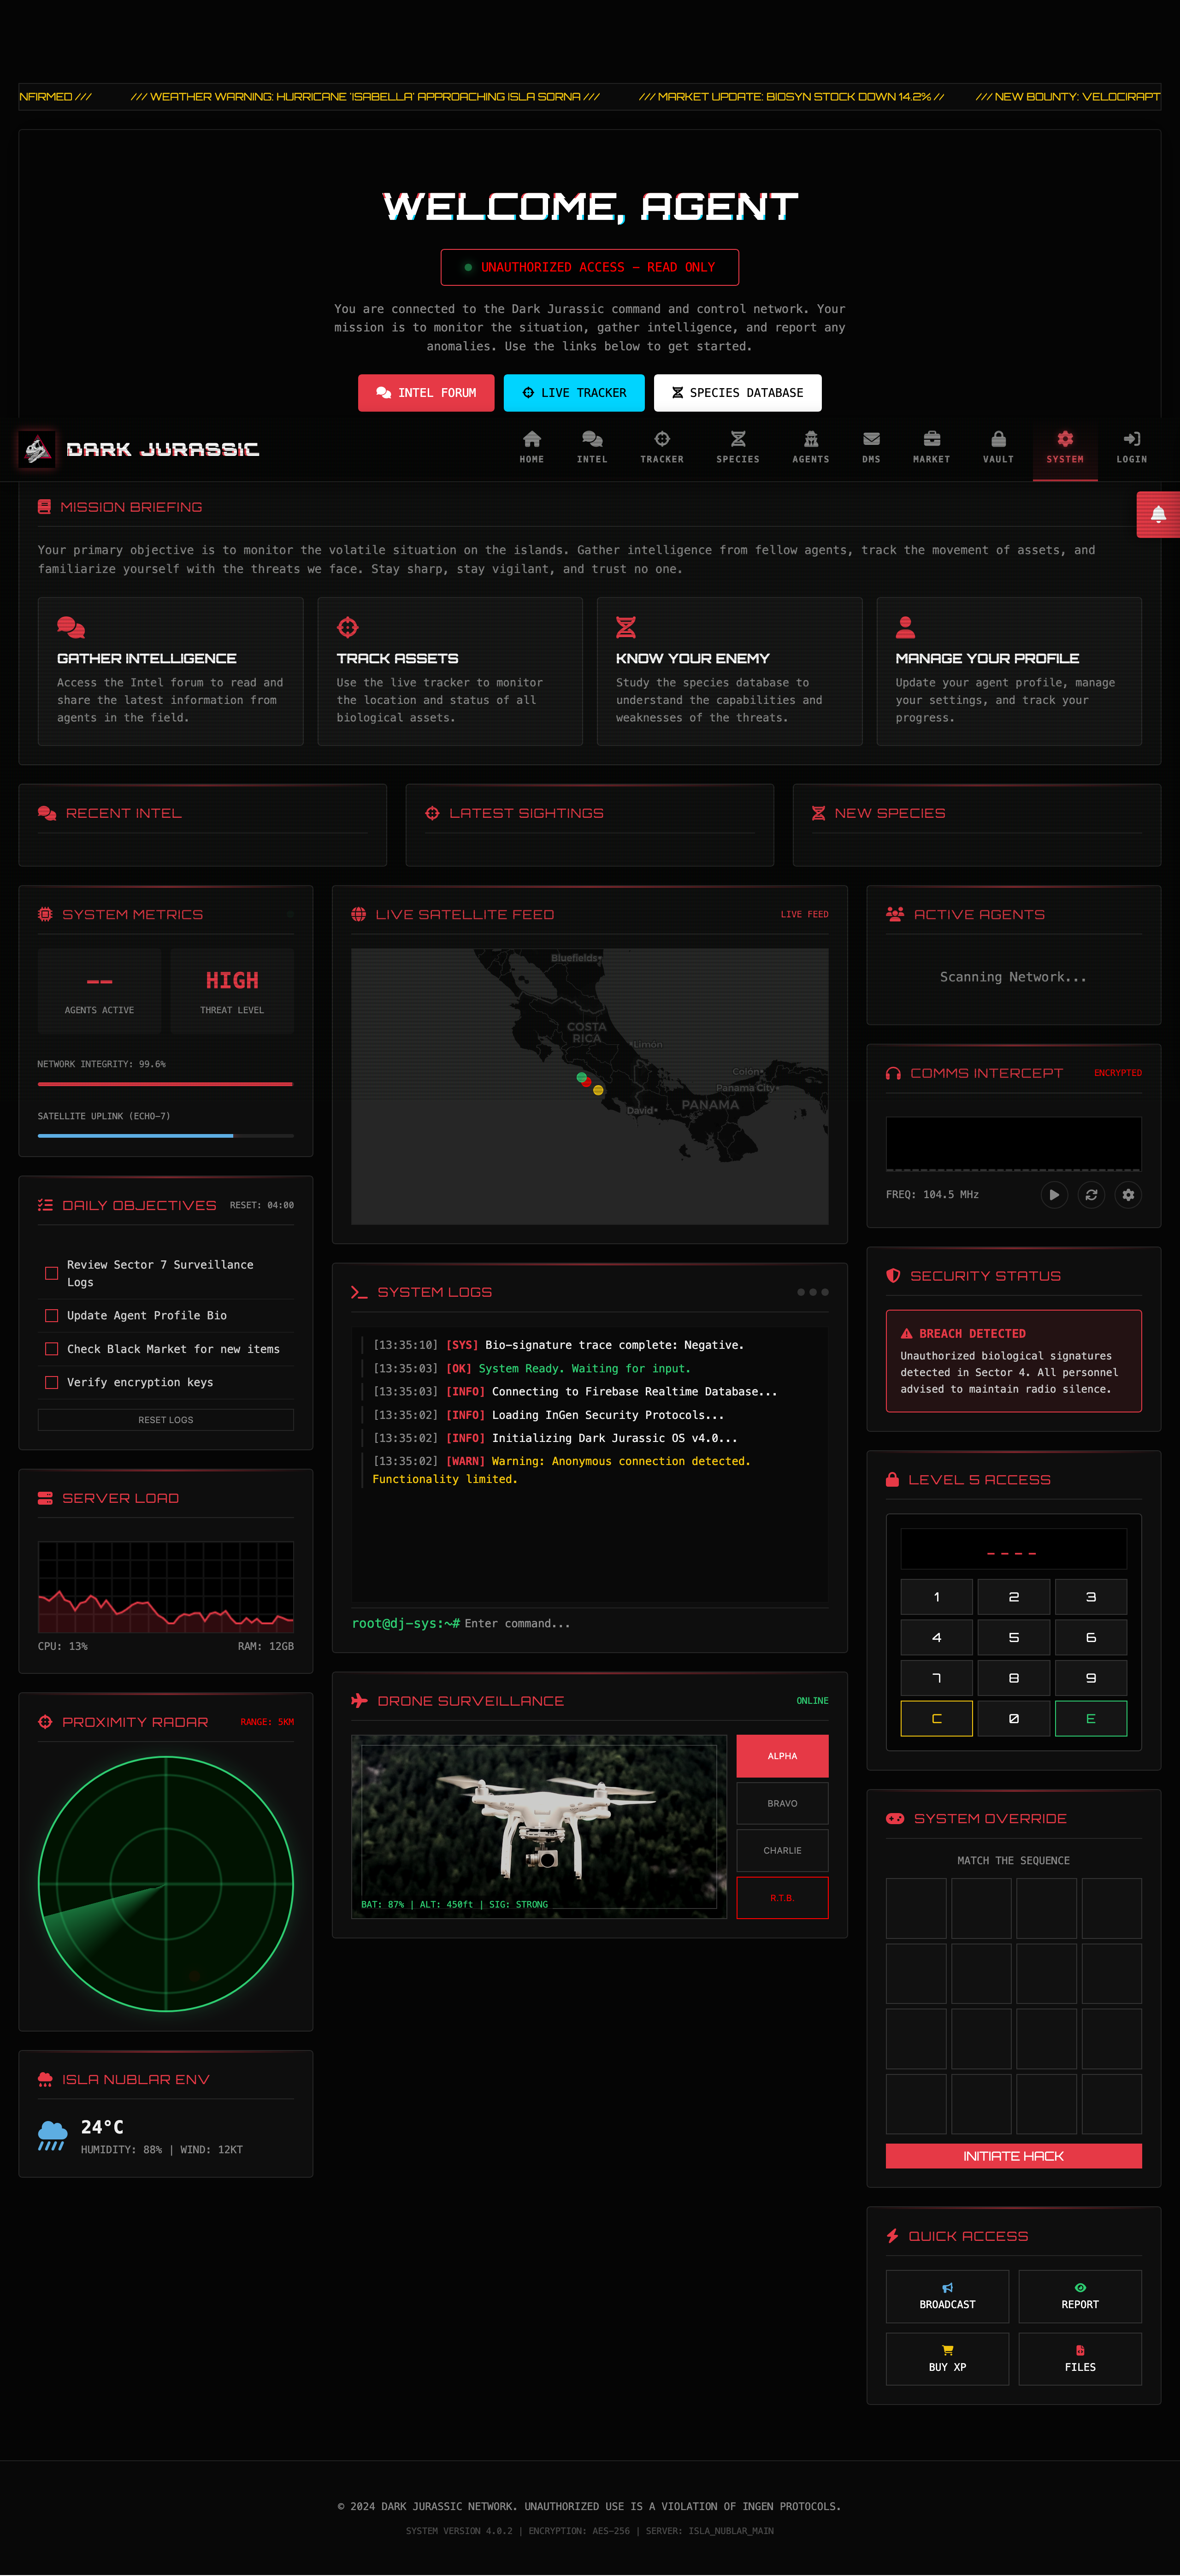Click the satellite feed map
This screenshot has width=1180, height=2576.
coord(590,1086)
